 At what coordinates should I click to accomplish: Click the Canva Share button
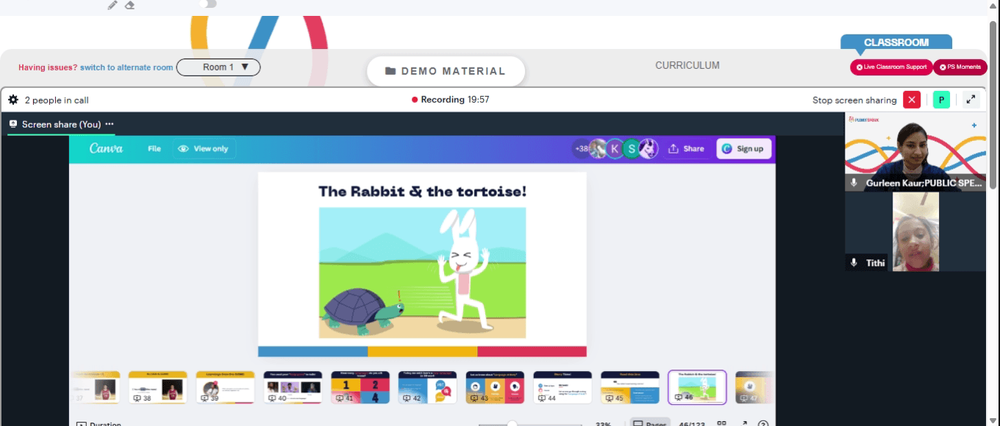[x=686, y=149]
